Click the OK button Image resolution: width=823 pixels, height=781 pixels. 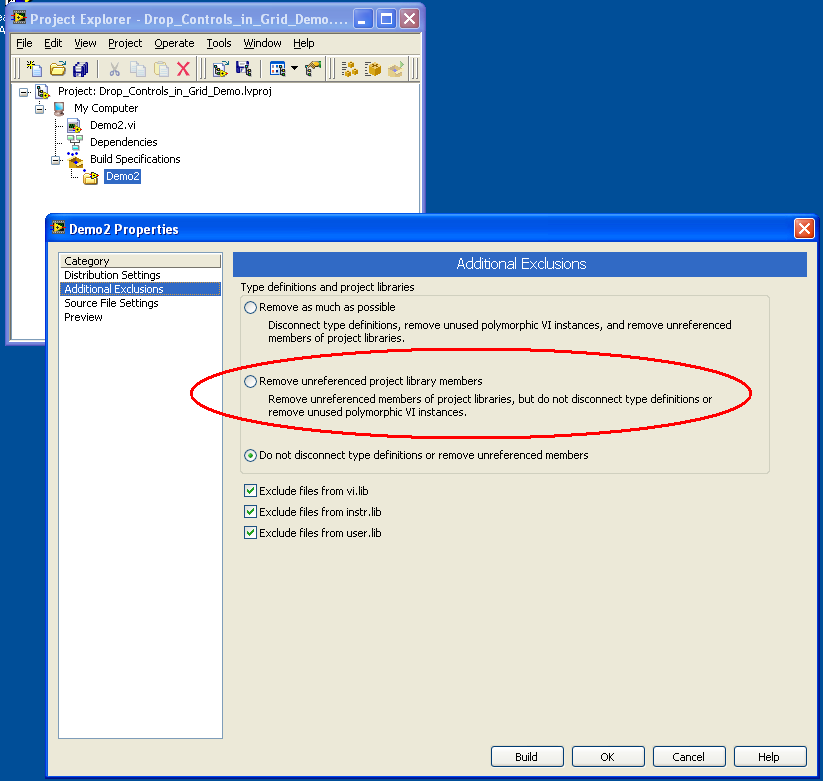click(608, 756)
